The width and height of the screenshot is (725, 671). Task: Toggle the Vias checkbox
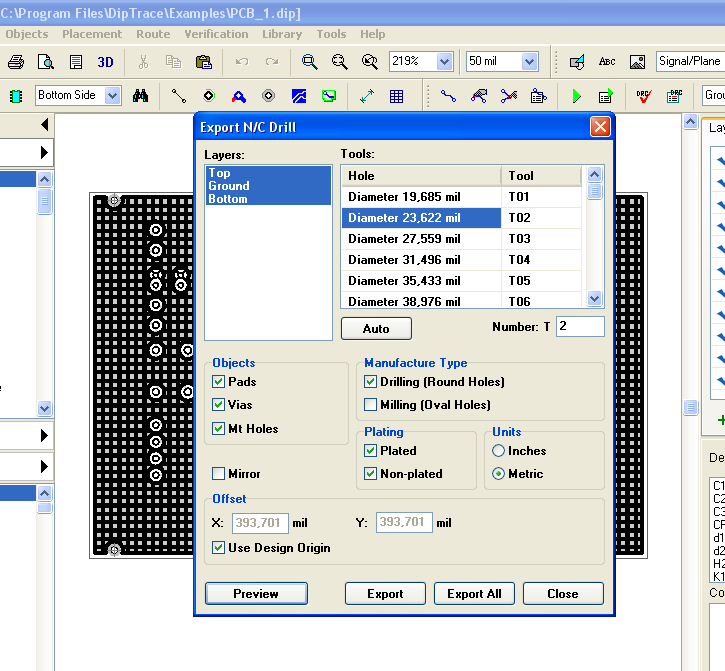coord(218,405)
